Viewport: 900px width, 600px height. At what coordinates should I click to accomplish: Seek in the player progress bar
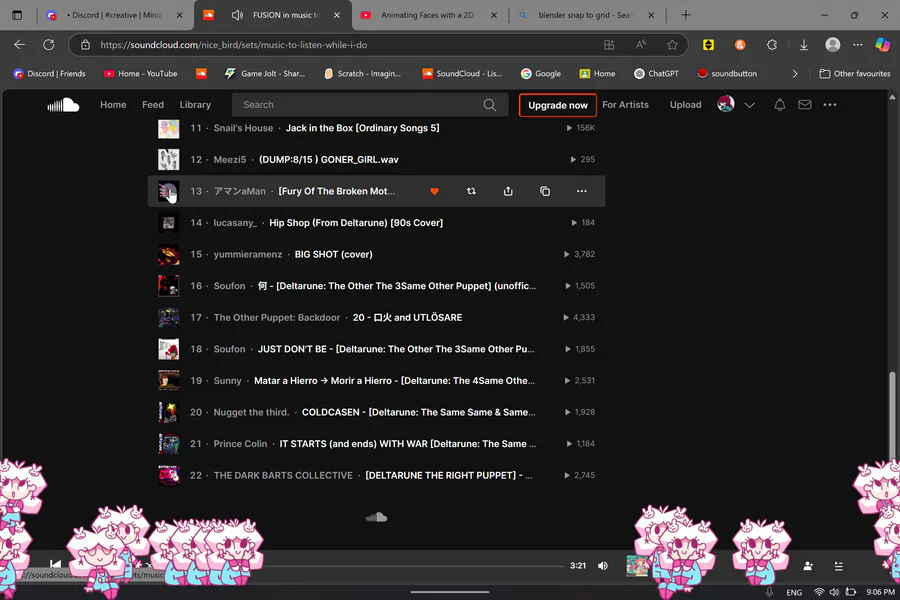point(413,566)
